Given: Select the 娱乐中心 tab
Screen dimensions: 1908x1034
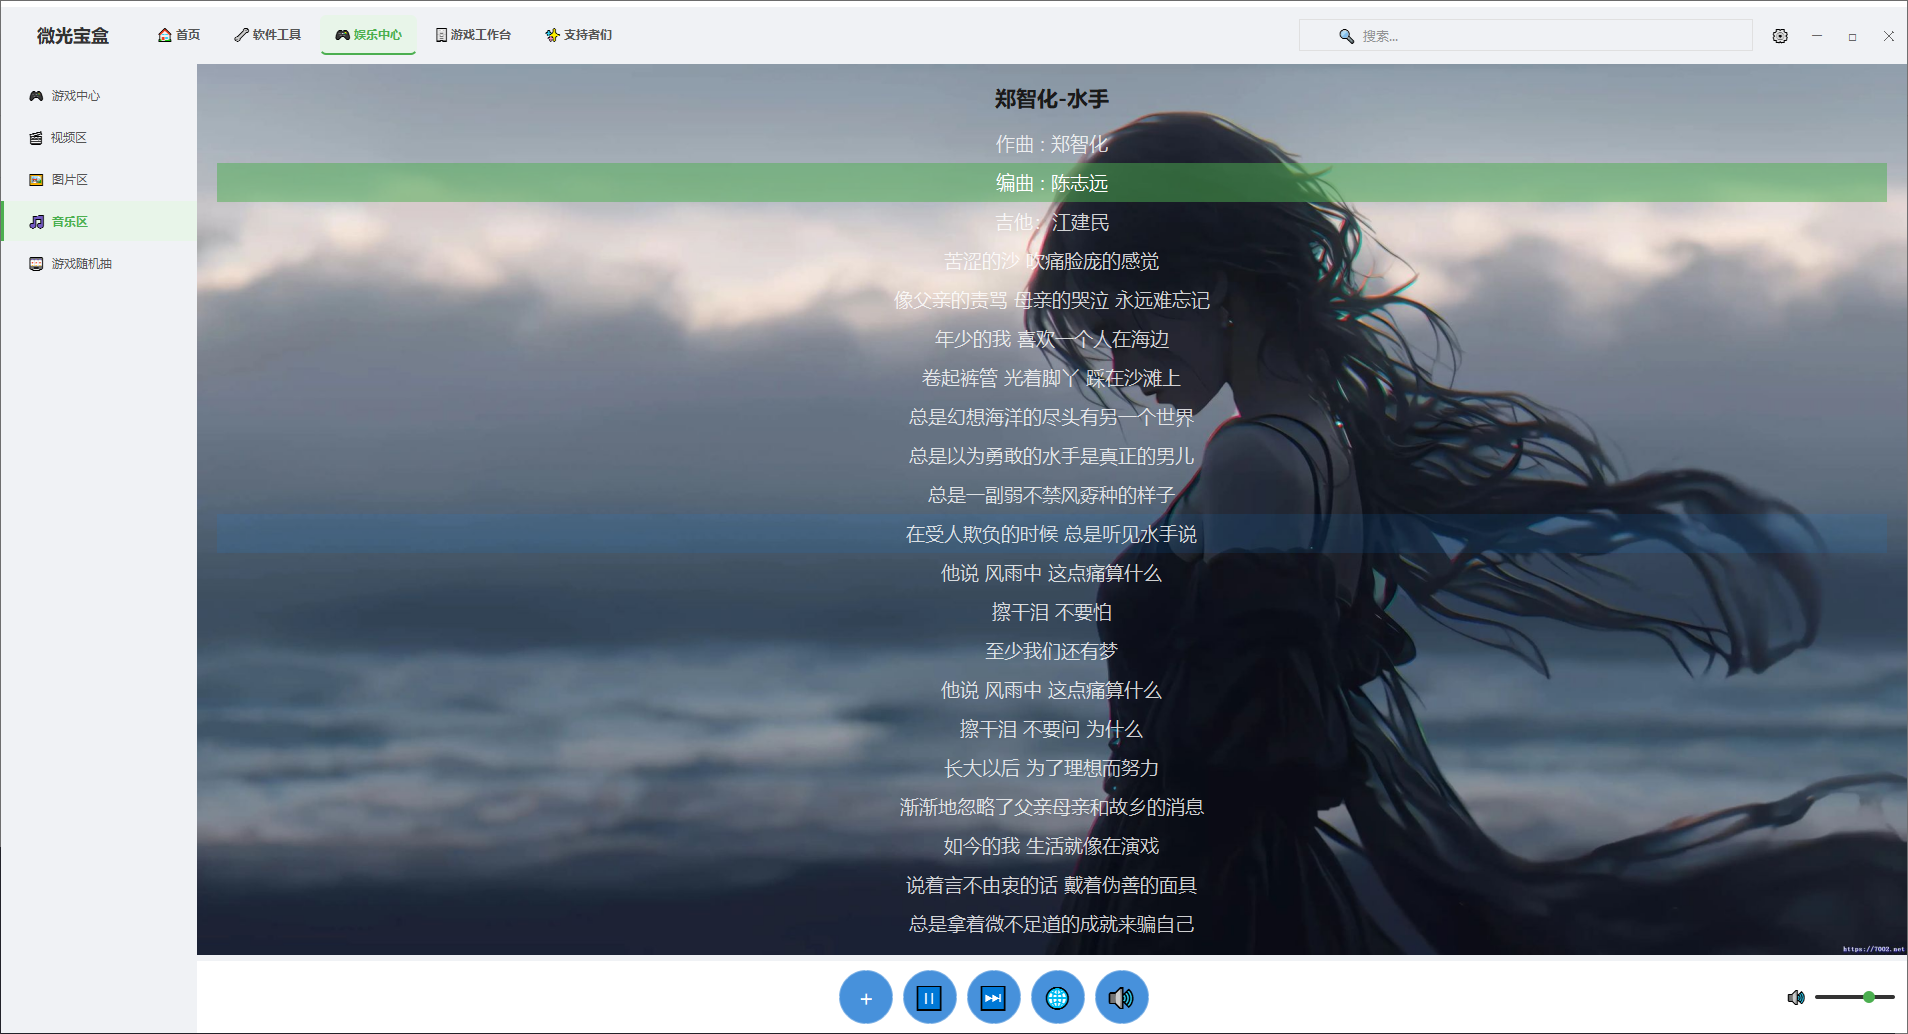Looking at the screenshot, I should coord(368,35).
